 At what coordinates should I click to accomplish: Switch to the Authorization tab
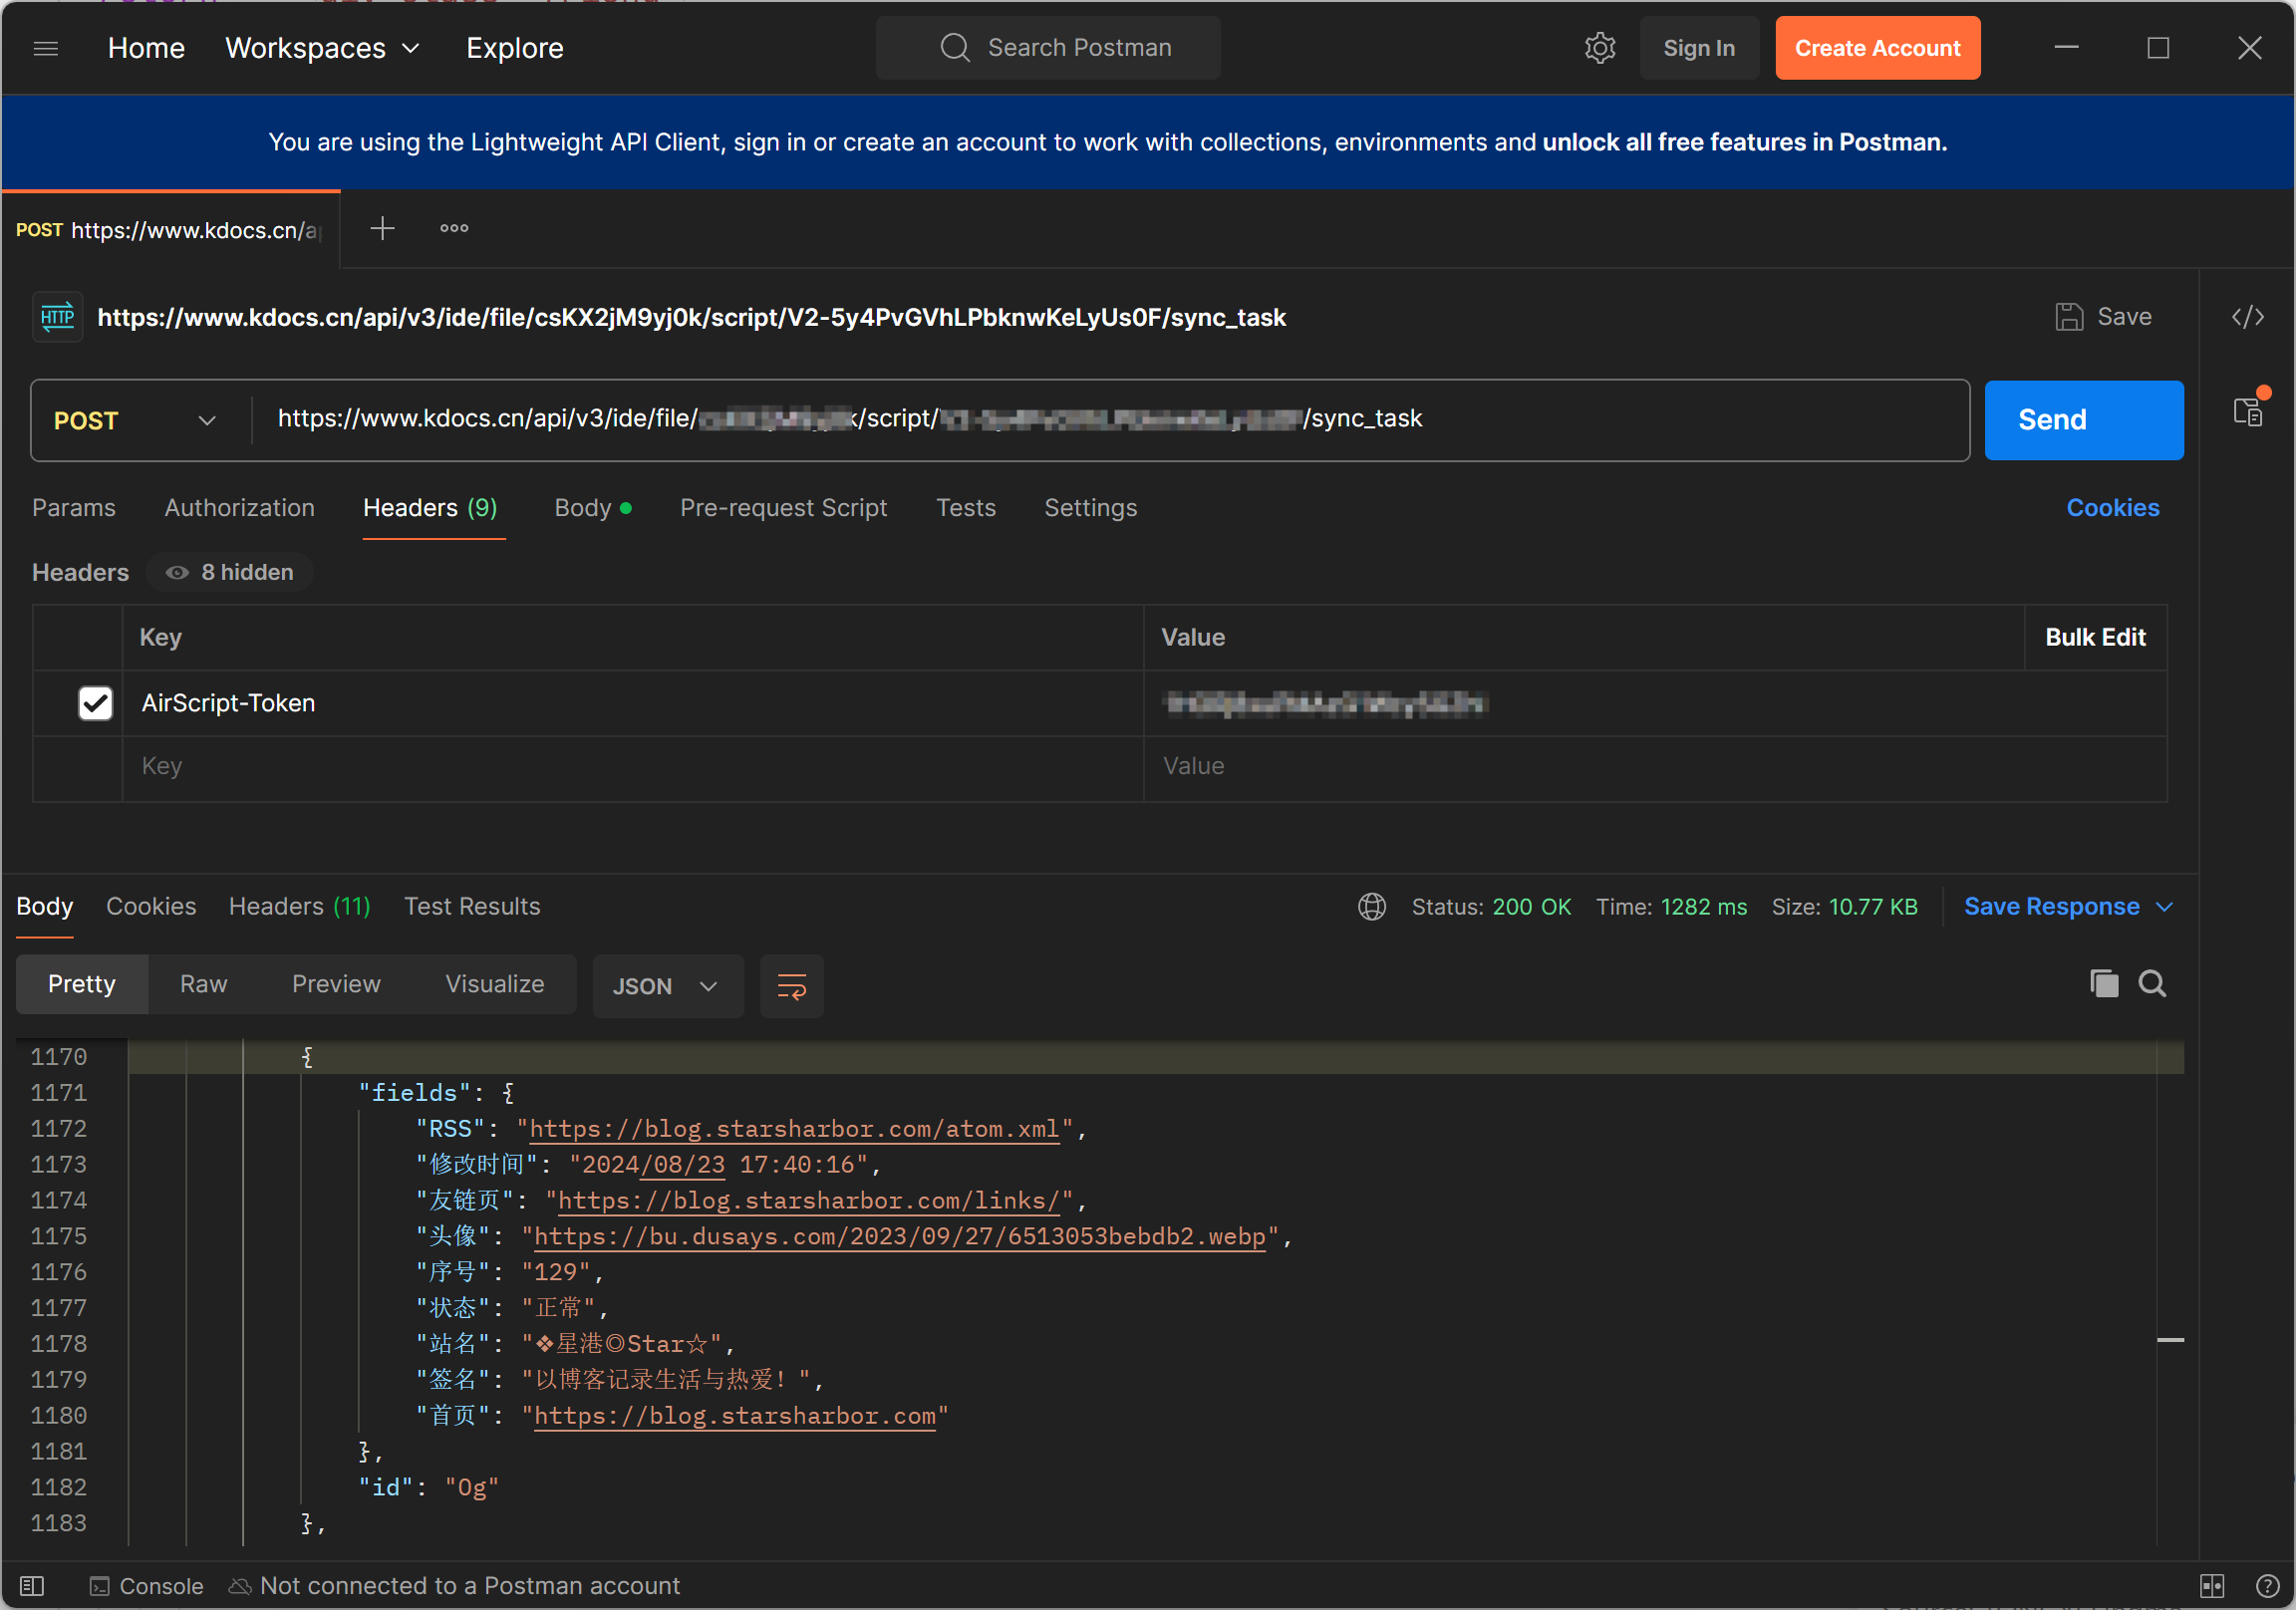239,508
